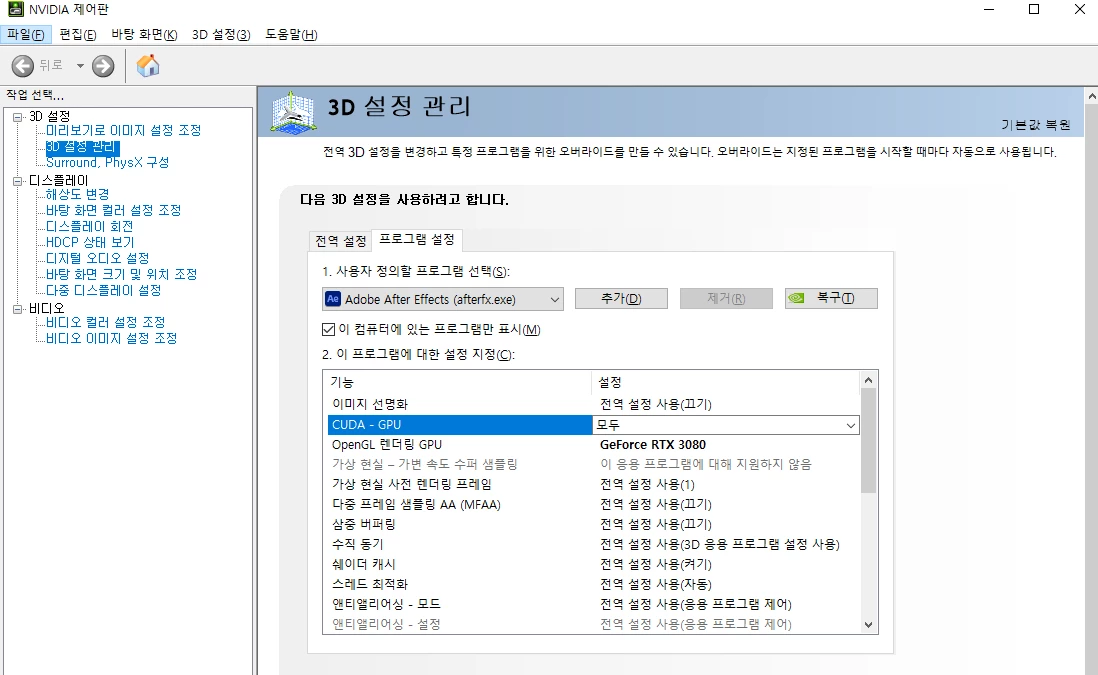The width and height of the screenshot is (1098, 675).
Task: Click the NVIDIA icon in title bar
Action: tap(15, 9)
